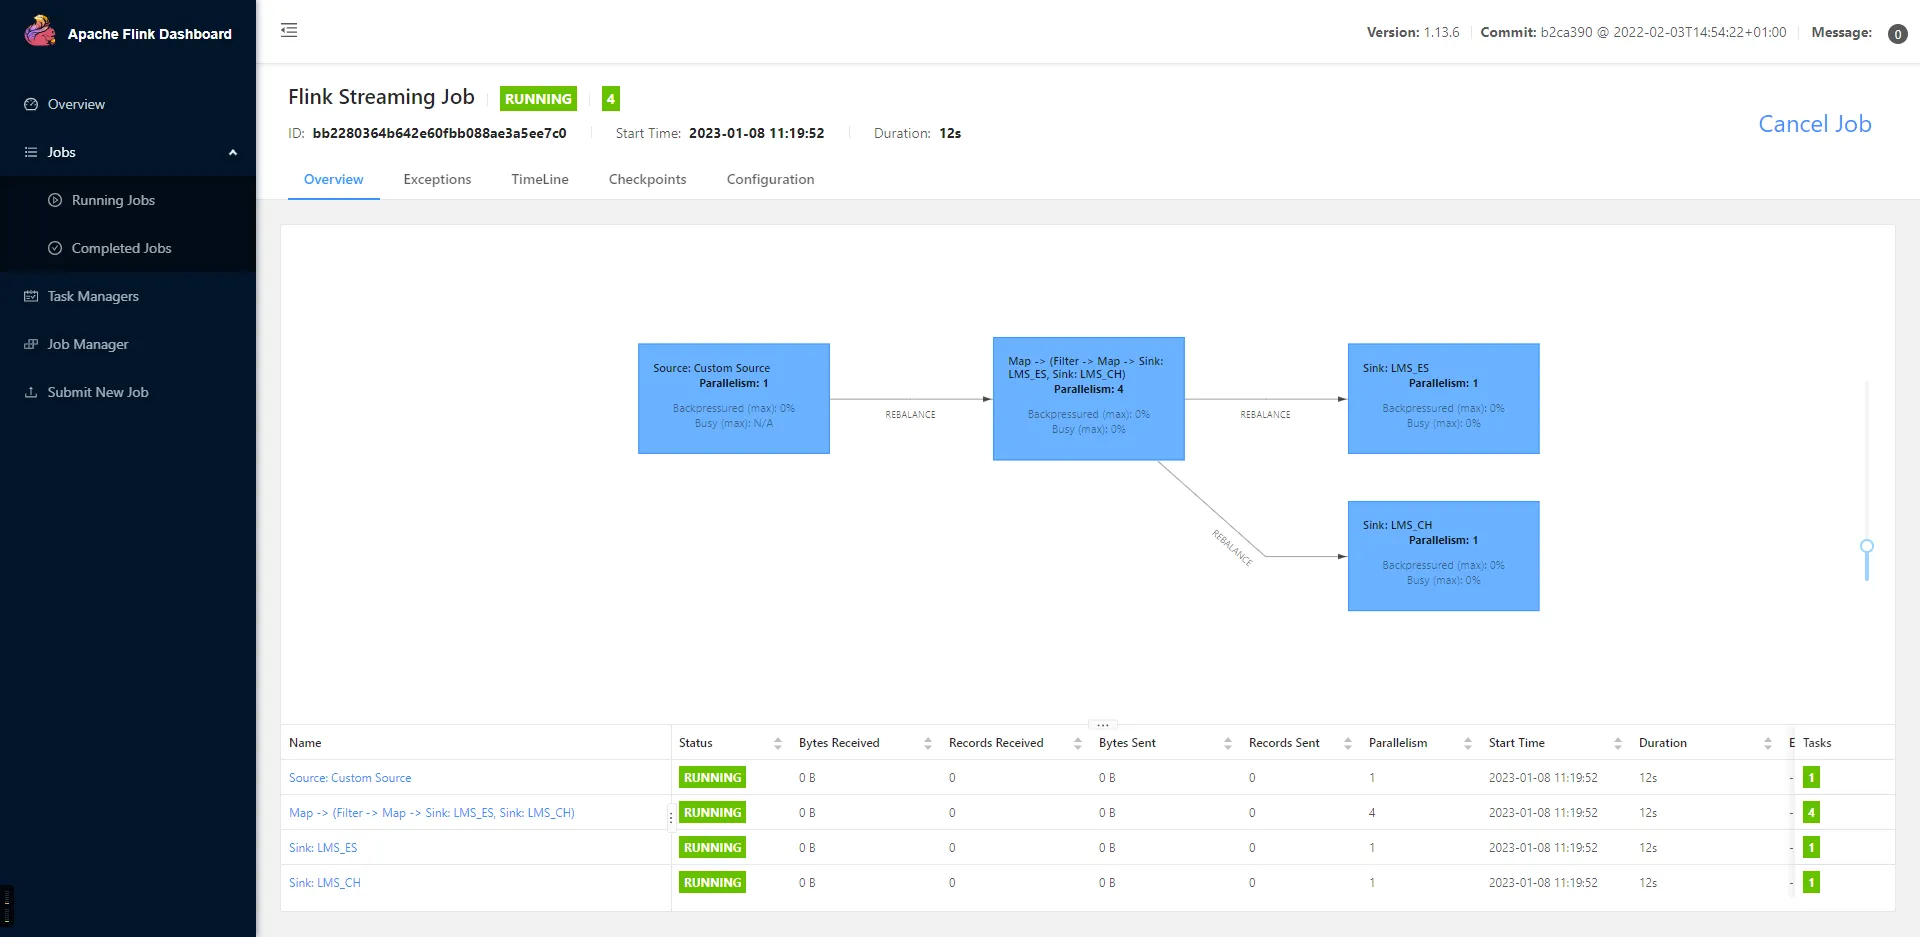Click the Job Manager sidebar icon
Viewport: 1920px width, 937px height.
(31, 344)
